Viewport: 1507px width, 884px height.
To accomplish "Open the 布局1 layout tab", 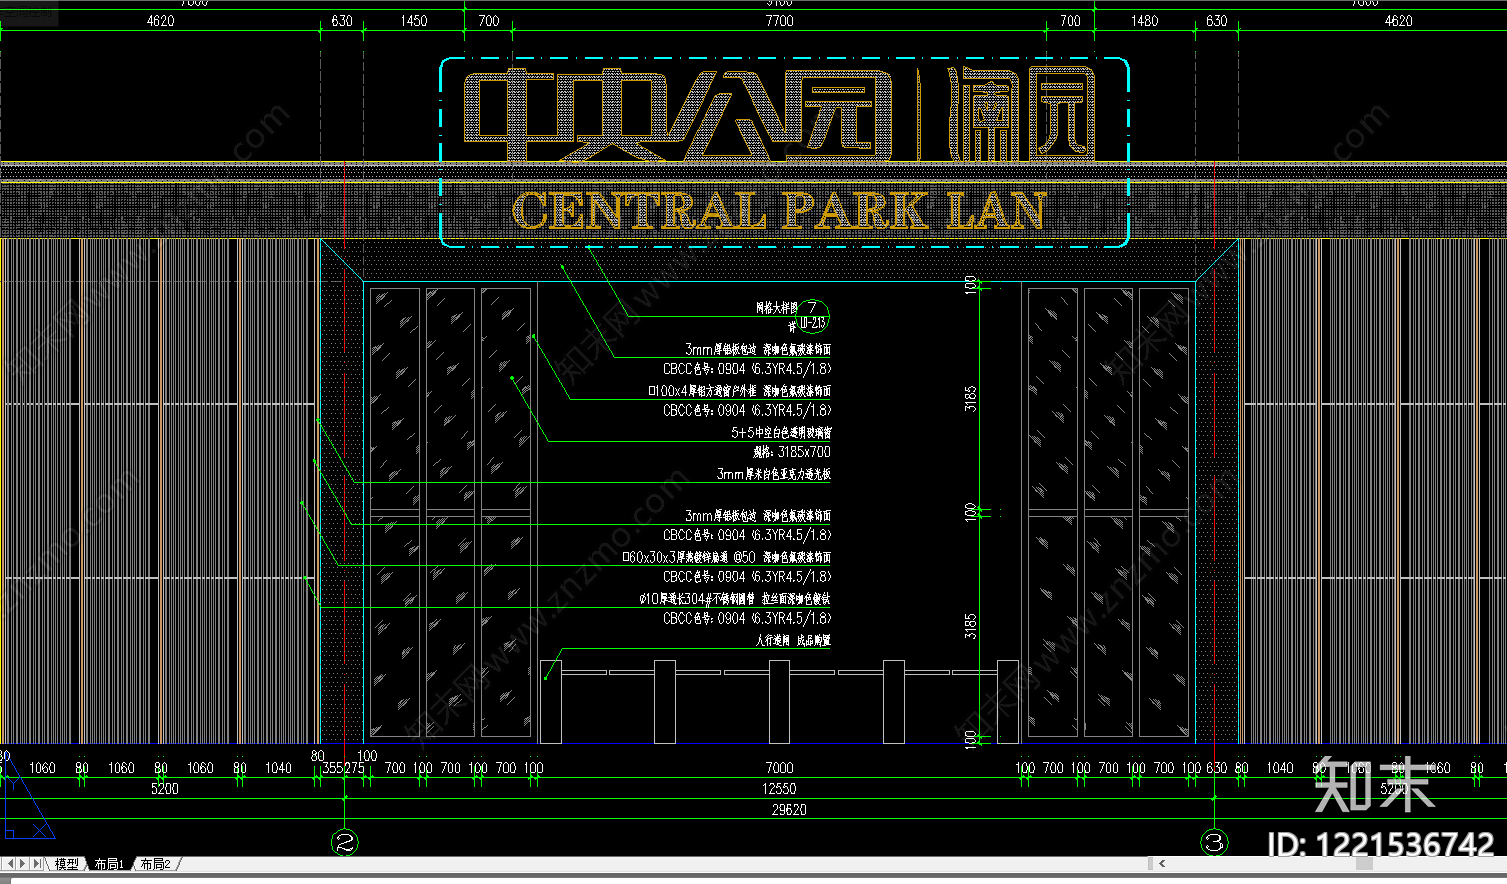I will 109,864.
